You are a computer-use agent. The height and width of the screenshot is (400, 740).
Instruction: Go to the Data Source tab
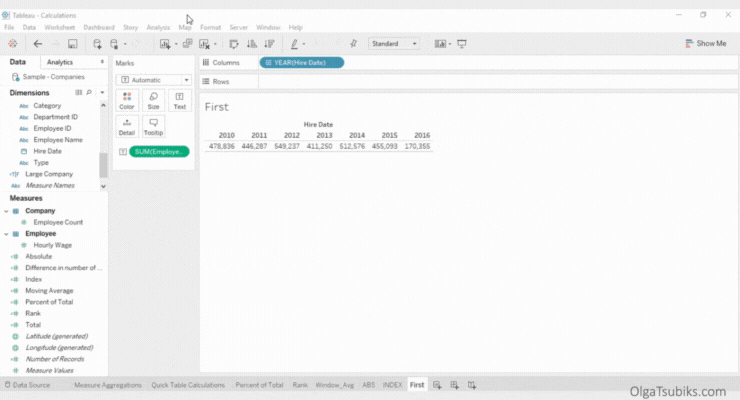(27, 385)
